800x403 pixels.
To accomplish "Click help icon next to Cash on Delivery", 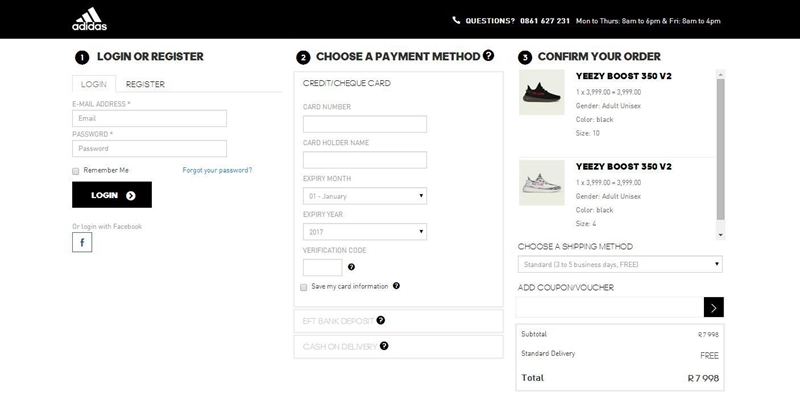I will 384,346.
